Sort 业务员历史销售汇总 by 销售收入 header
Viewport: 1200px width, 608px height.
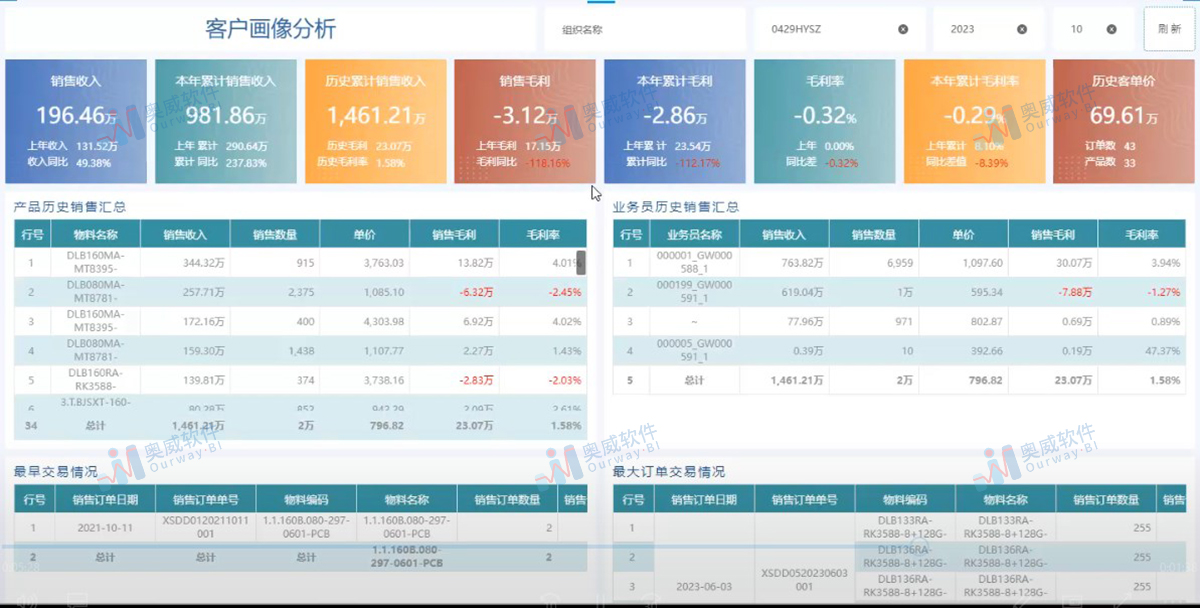pos(784,235)
